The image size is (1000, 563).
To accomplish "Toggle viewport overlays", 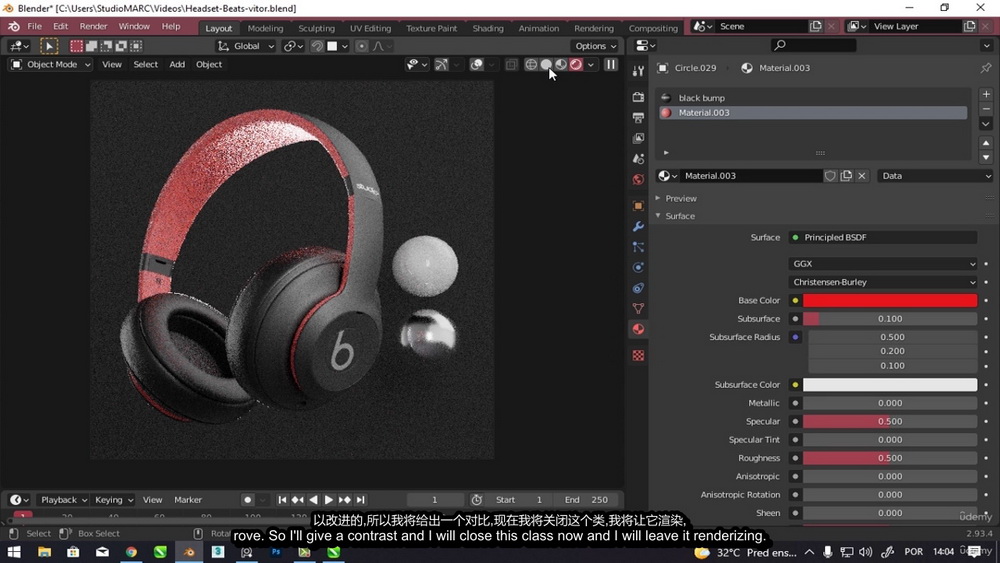I will click(x=476, y=64).
